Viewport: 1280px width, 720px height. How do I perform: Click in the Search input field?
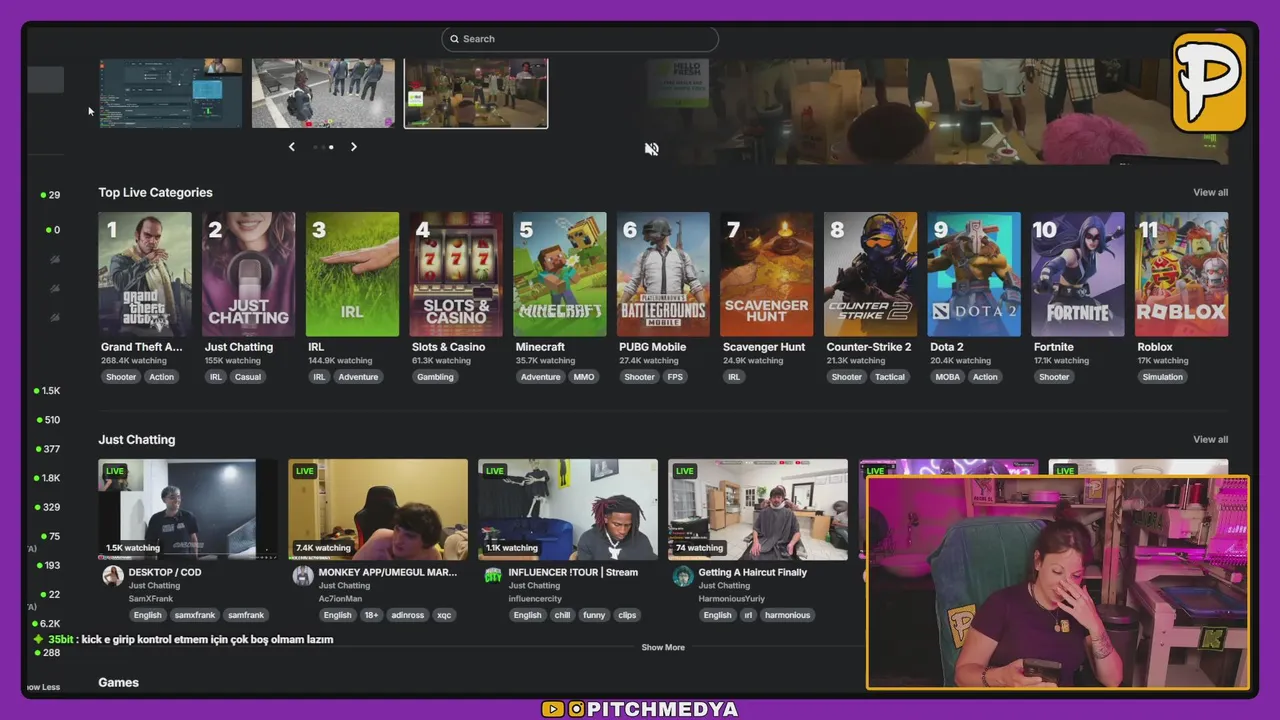coord(580,39)
